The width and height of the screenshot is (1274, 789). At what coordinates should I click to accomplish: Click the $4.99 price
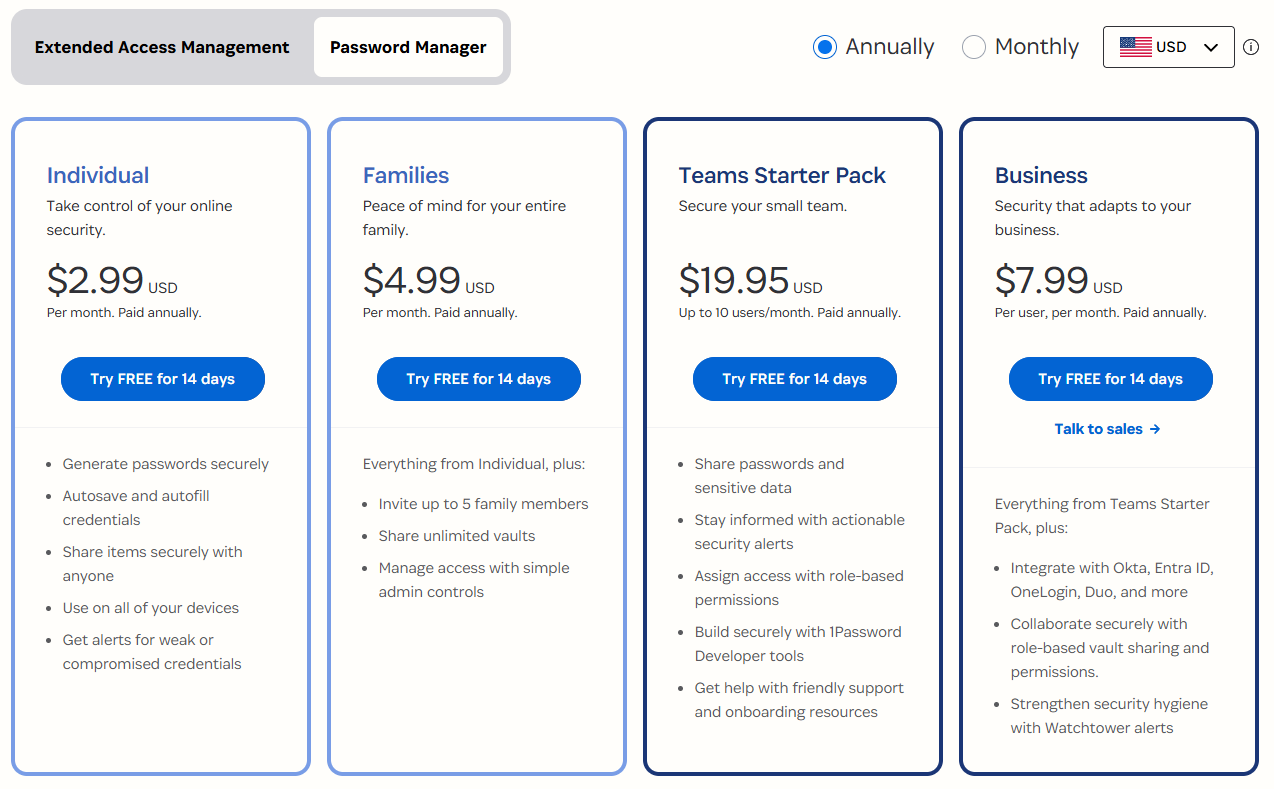[x=412, y=280]
